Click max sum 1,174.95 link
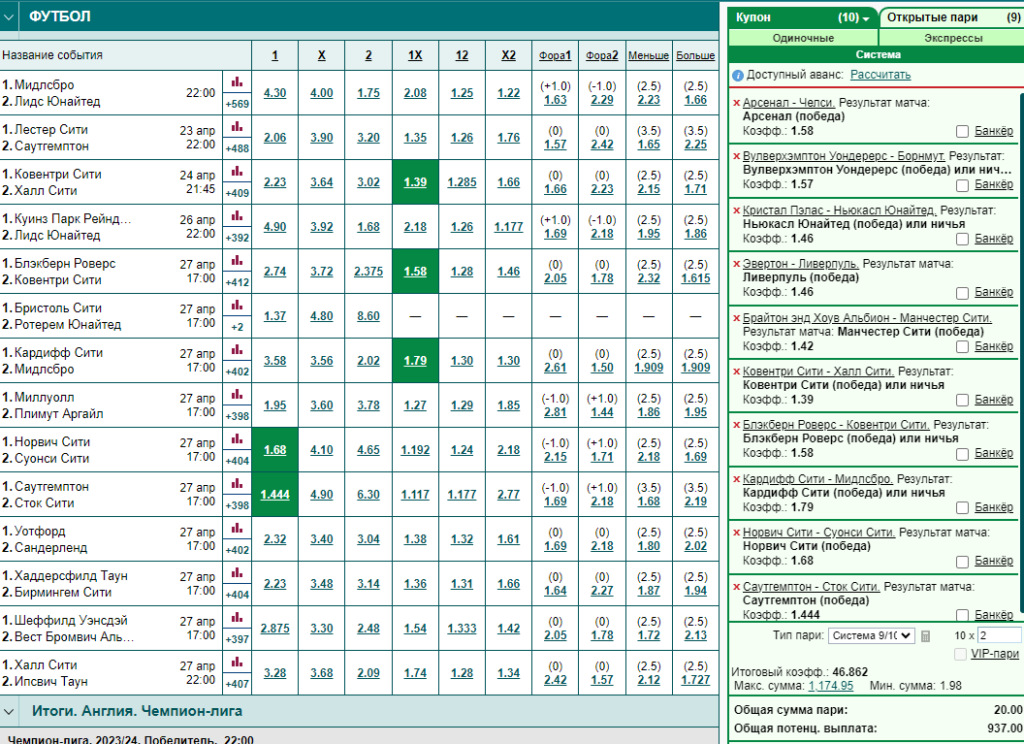The image size is (1024, 744). click(x=831, y=686)
